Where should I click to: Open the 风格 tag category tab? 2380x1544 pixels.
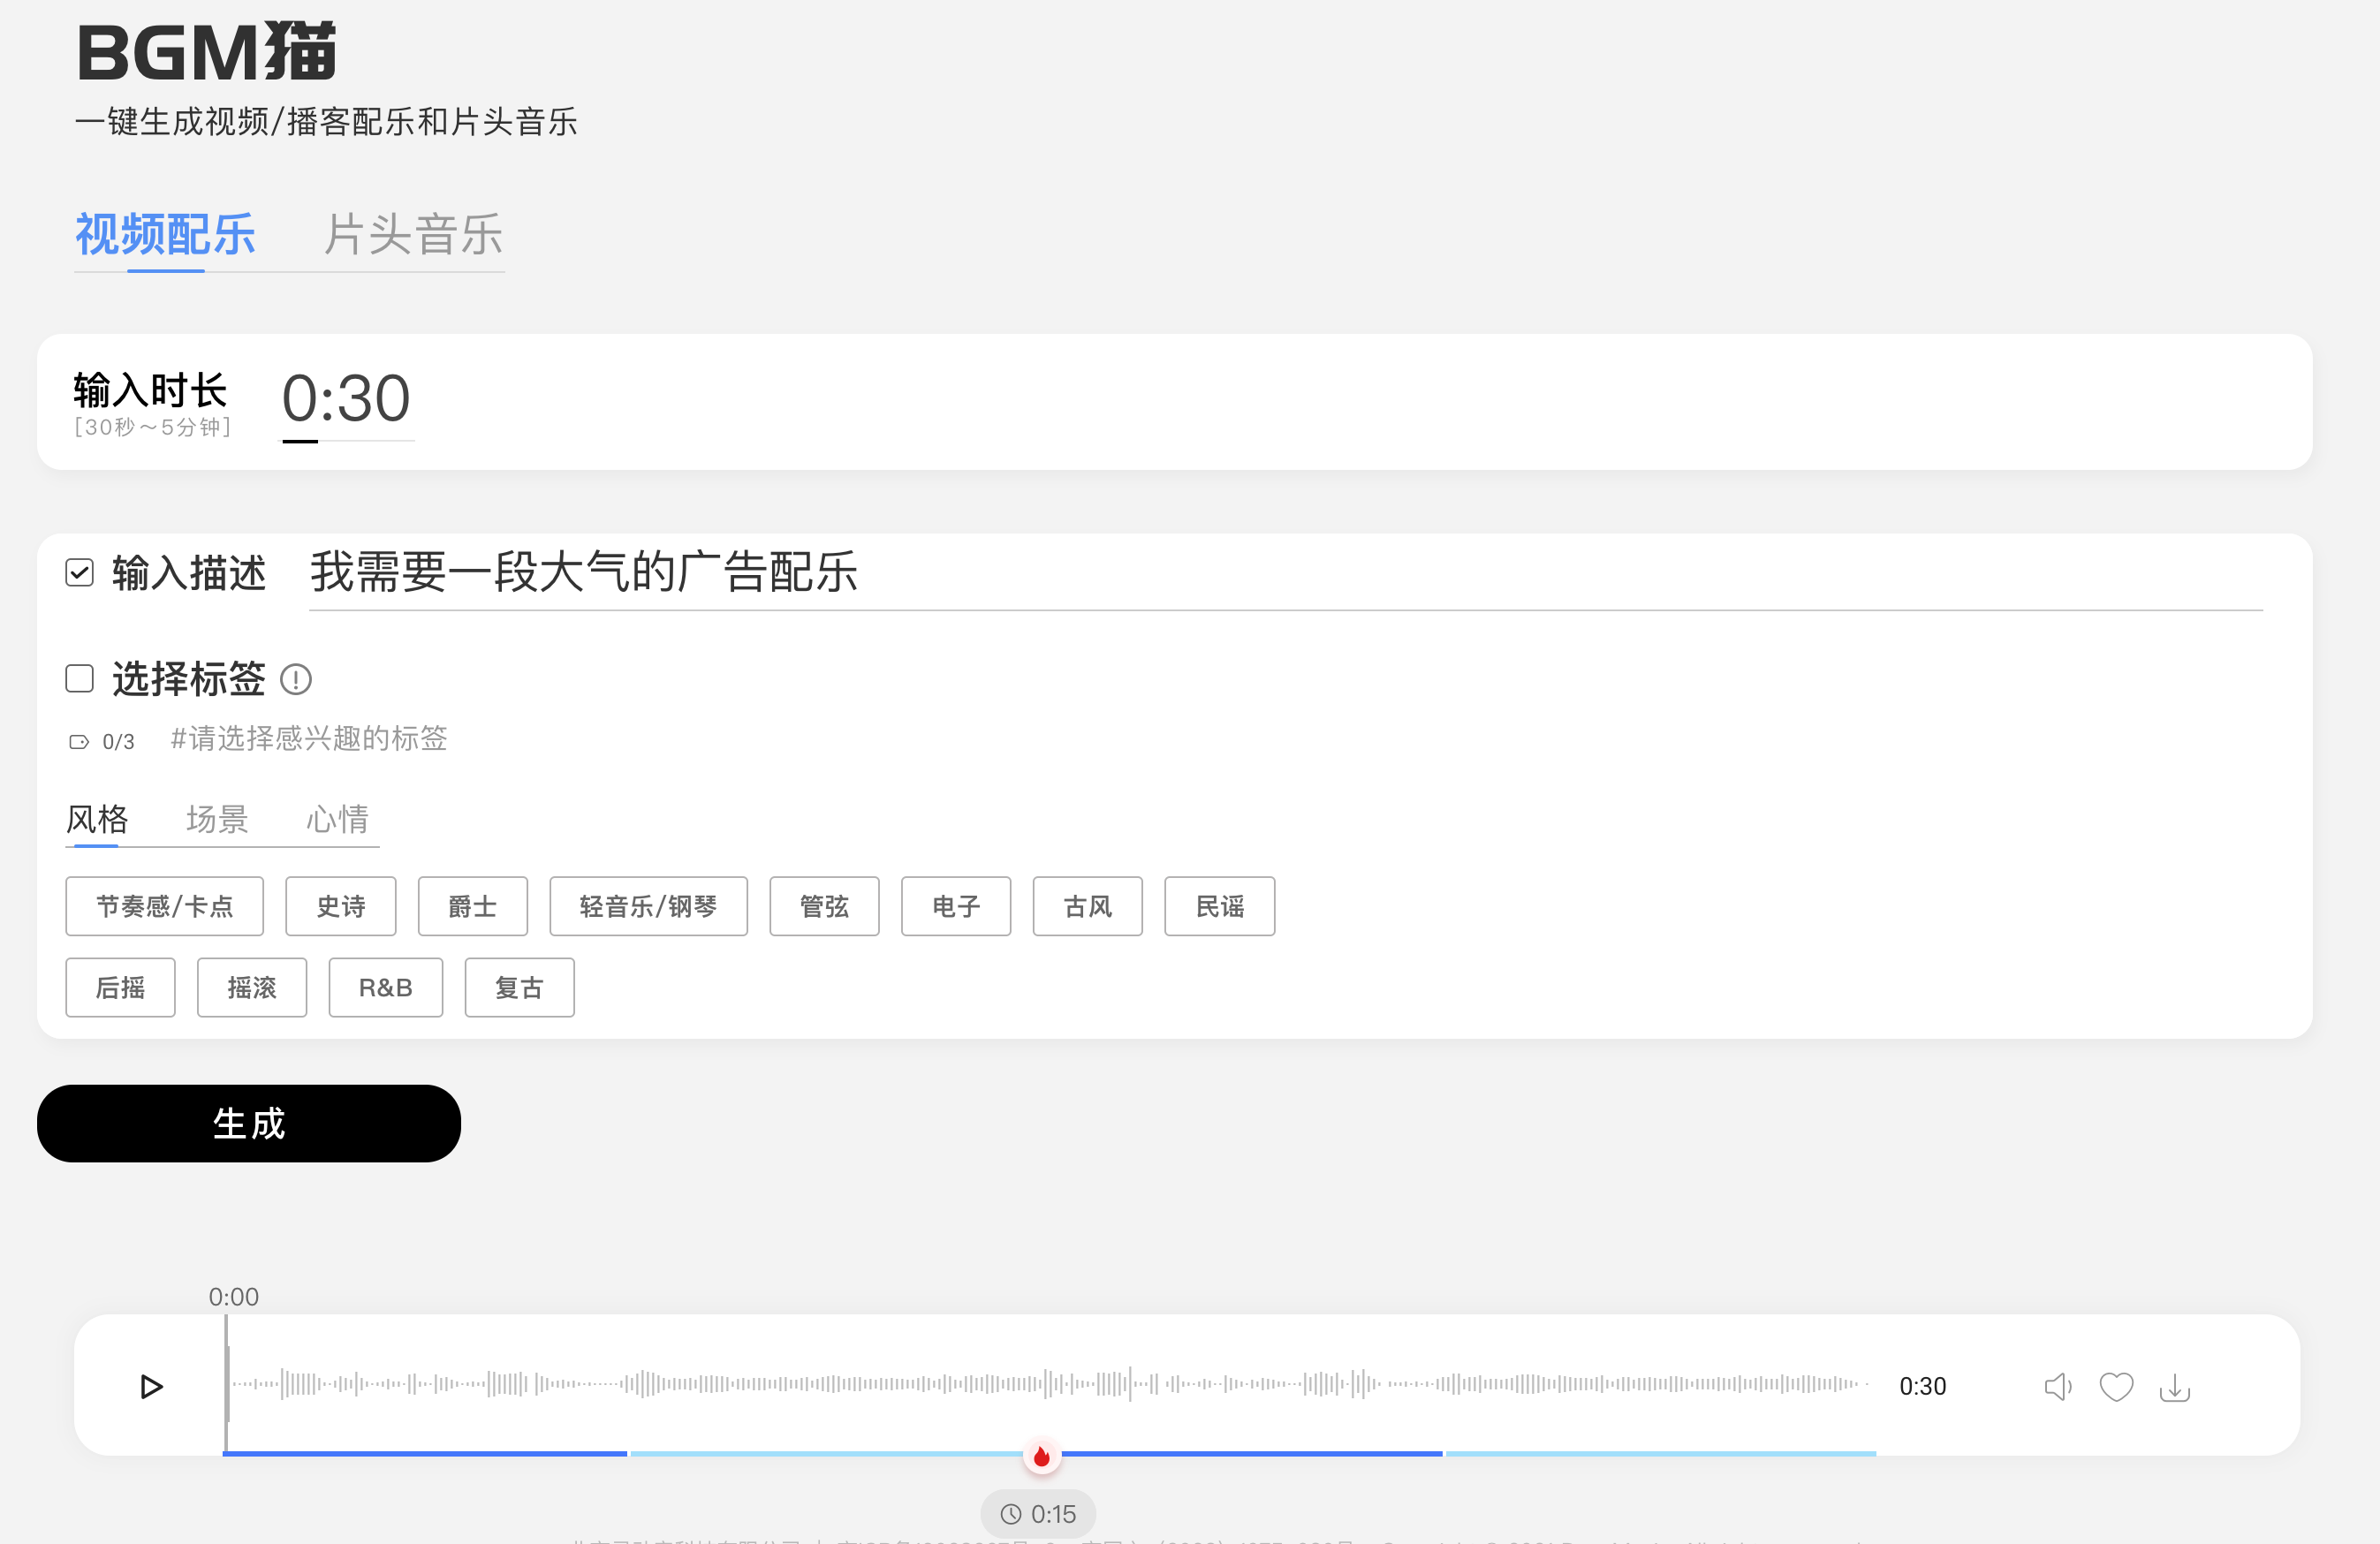coord(97,819)
